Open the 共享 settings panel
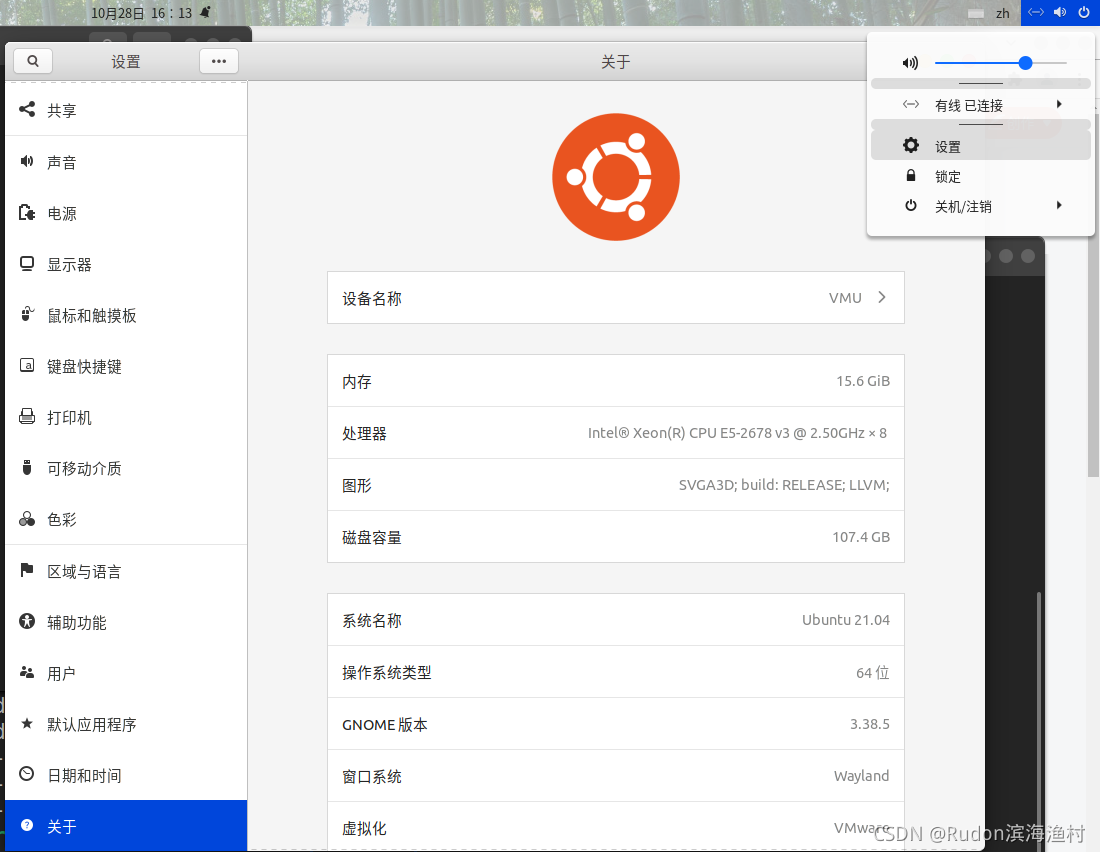Screen dimensions: 1100x852 coord(126,109)
